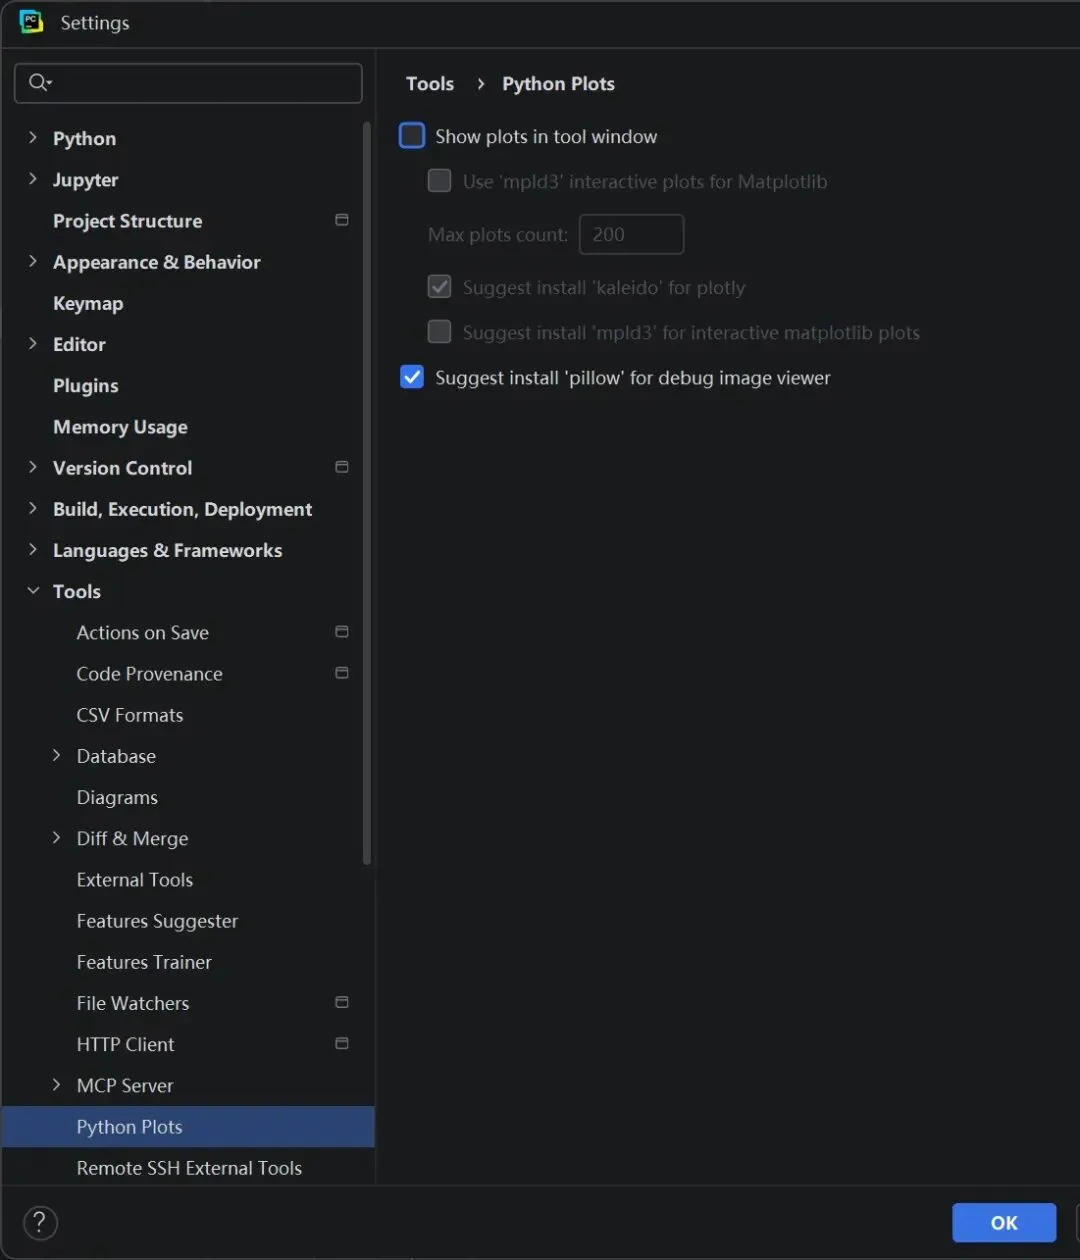Toggle Suggest install 'kaleido' for plotly
This screenshot has width=1080, height=1260.
440,287
